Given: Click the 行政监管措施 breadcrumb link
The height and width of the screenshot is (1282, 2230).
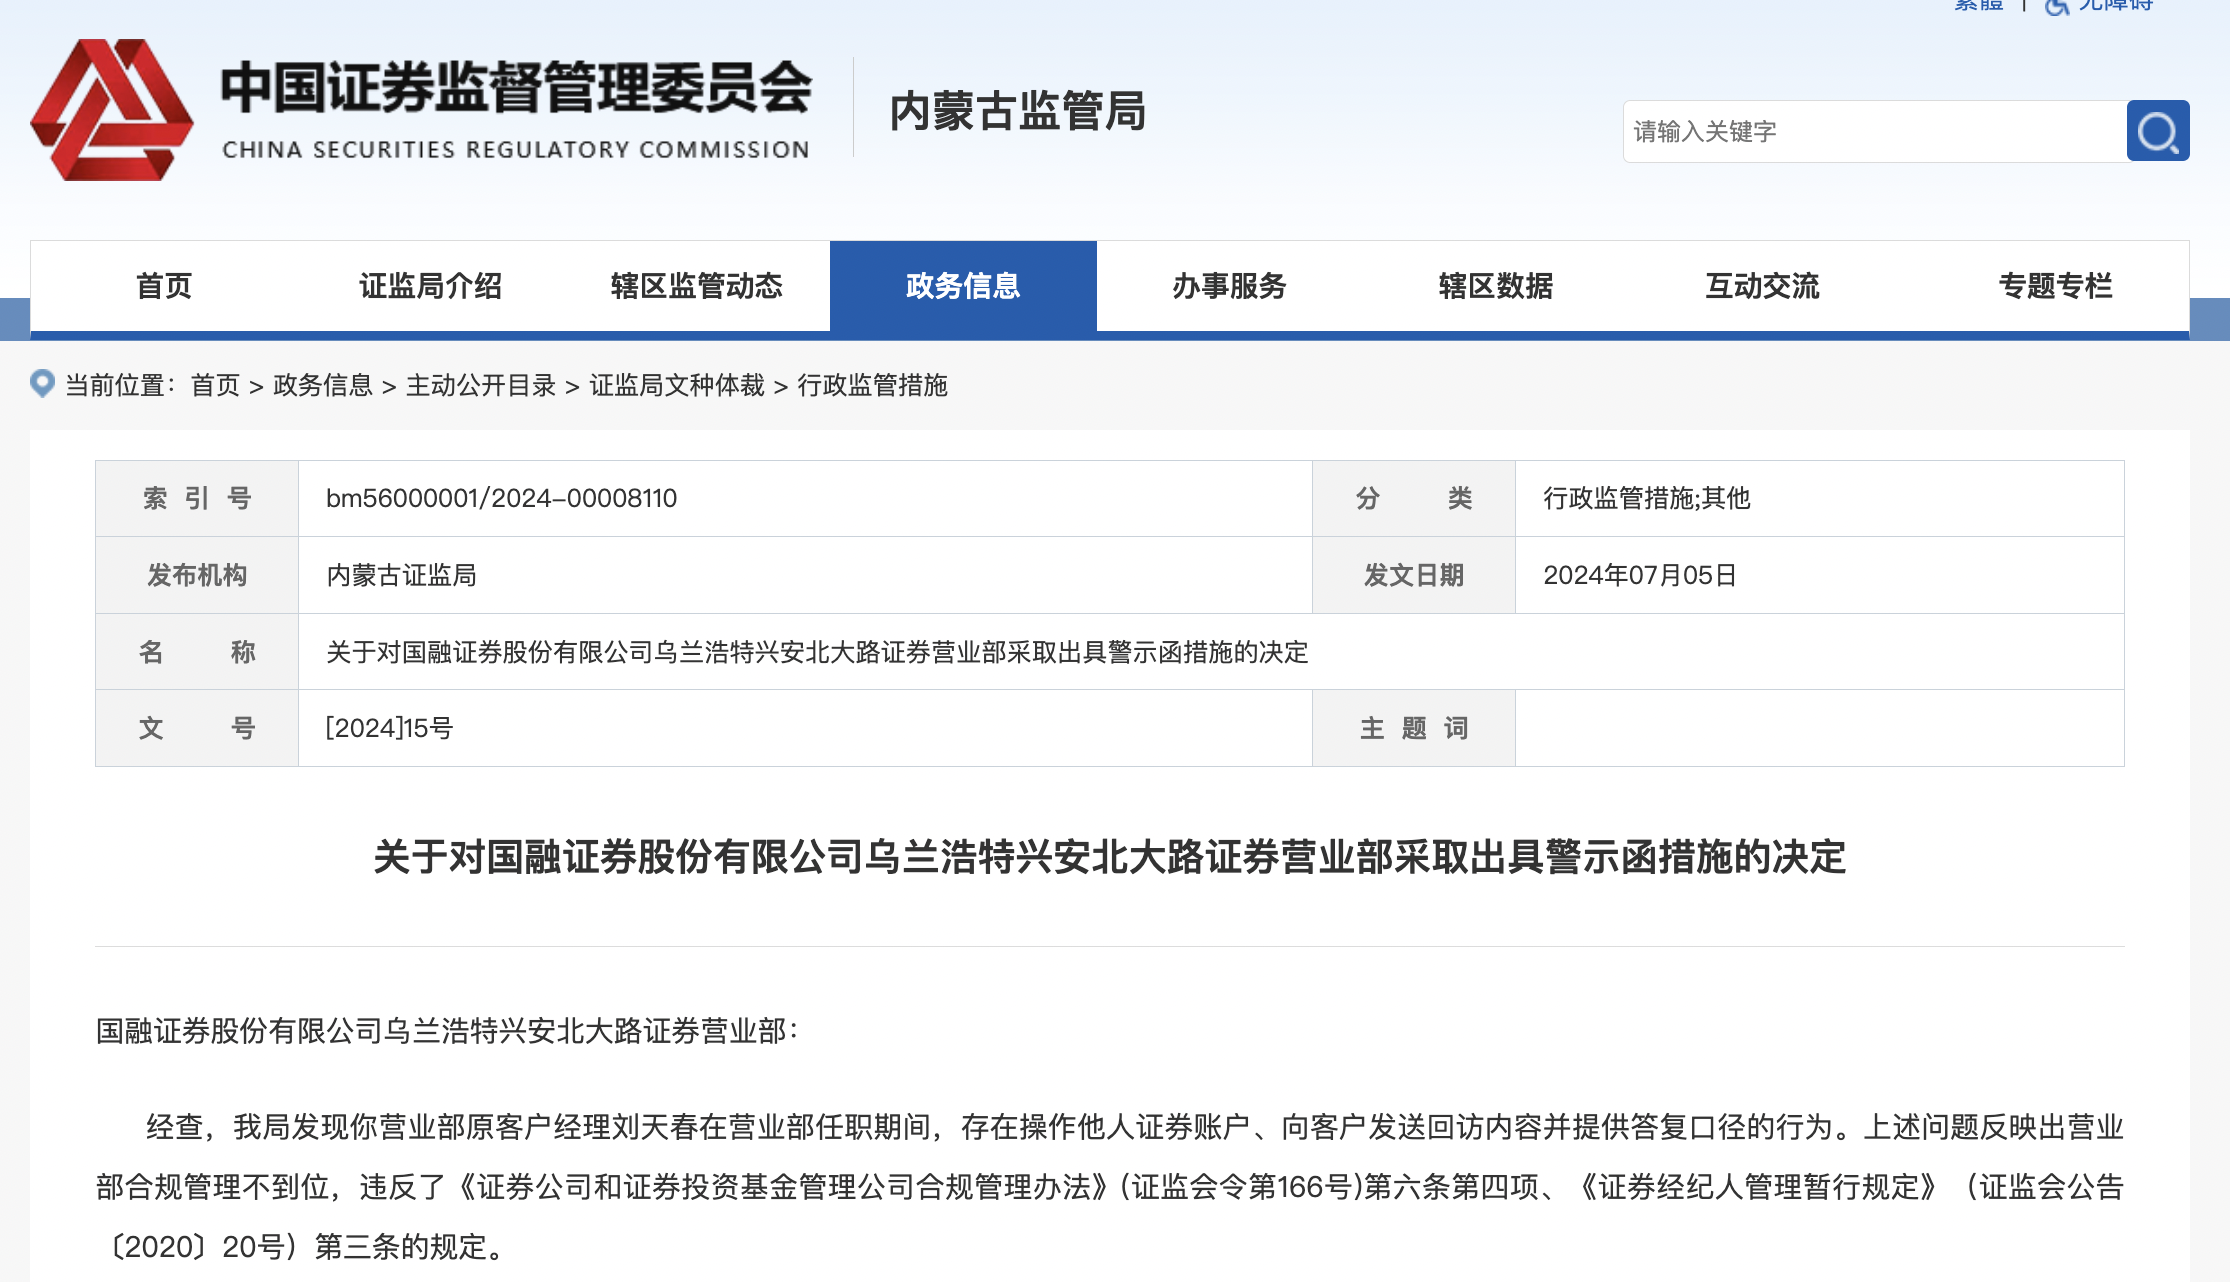Looking at the screenshot, I should point(872,385).
